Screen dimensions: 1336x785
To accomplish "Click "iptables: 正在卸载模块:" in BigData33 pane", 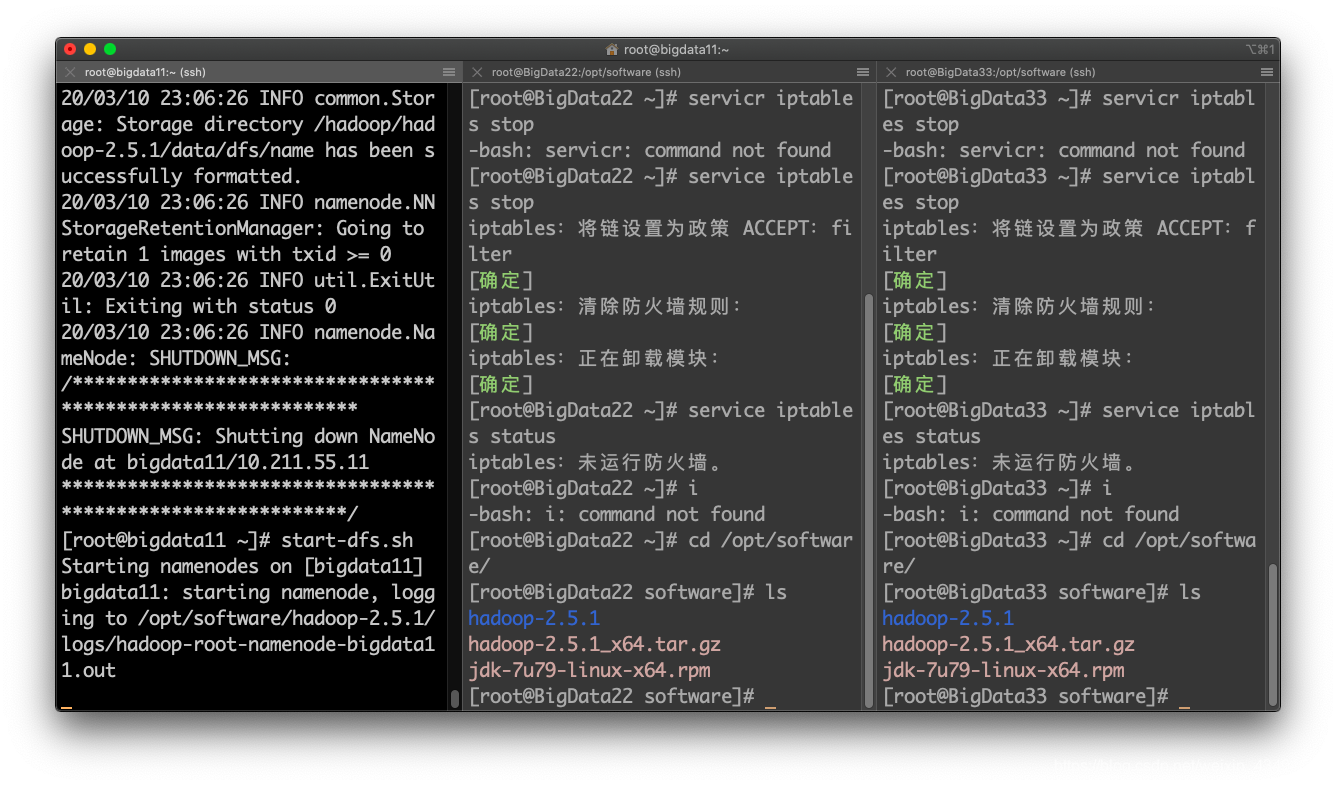I will (x=1009, y=358).
